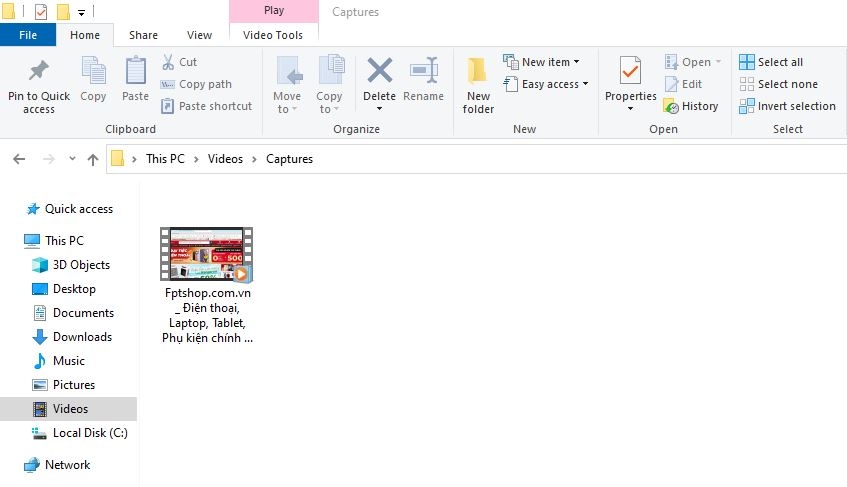
Task: Click the Select none icon
Action: tap(747, 84)
